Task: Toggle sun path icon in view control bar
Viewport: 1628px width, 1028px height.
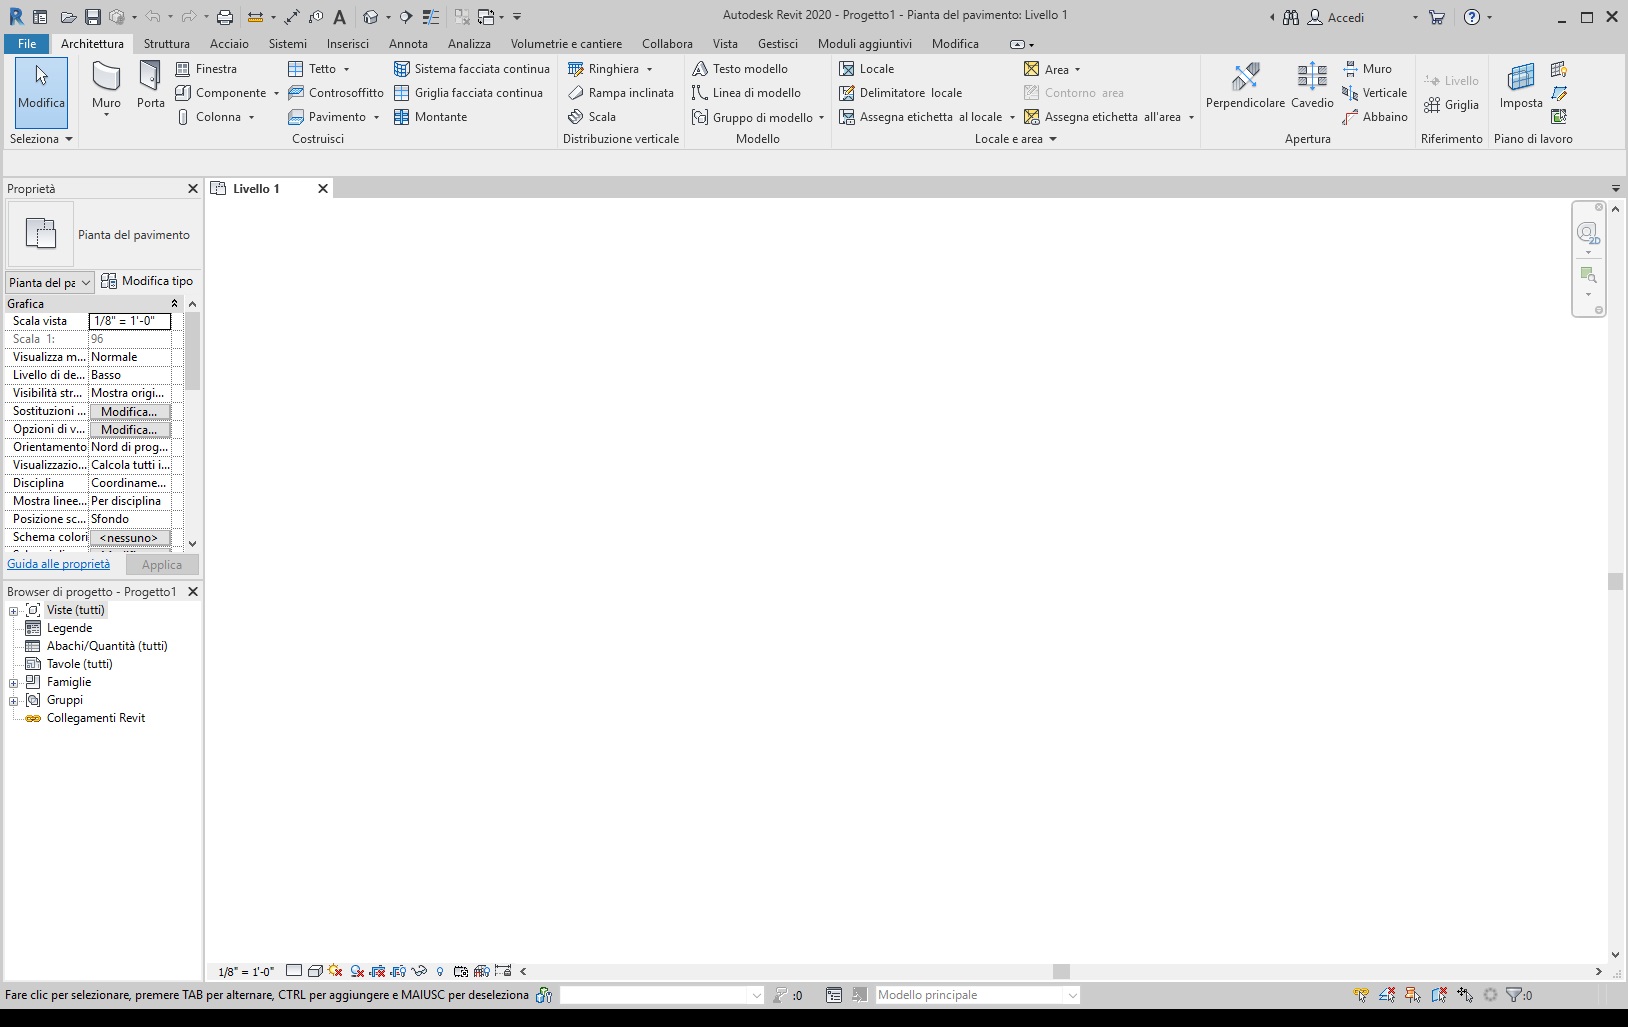Action: pos(335,971)
